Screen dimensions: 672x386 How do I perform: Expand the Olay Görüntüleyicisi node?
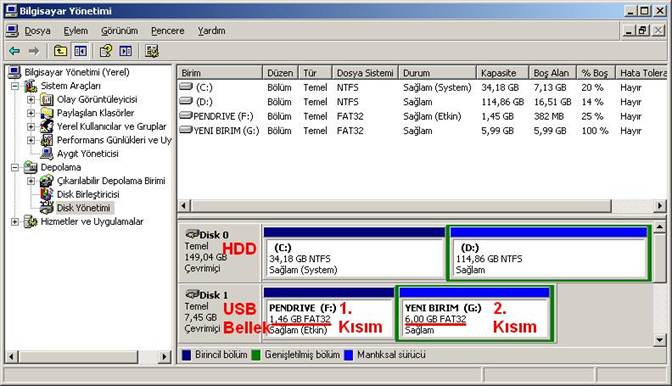(31, 100)
